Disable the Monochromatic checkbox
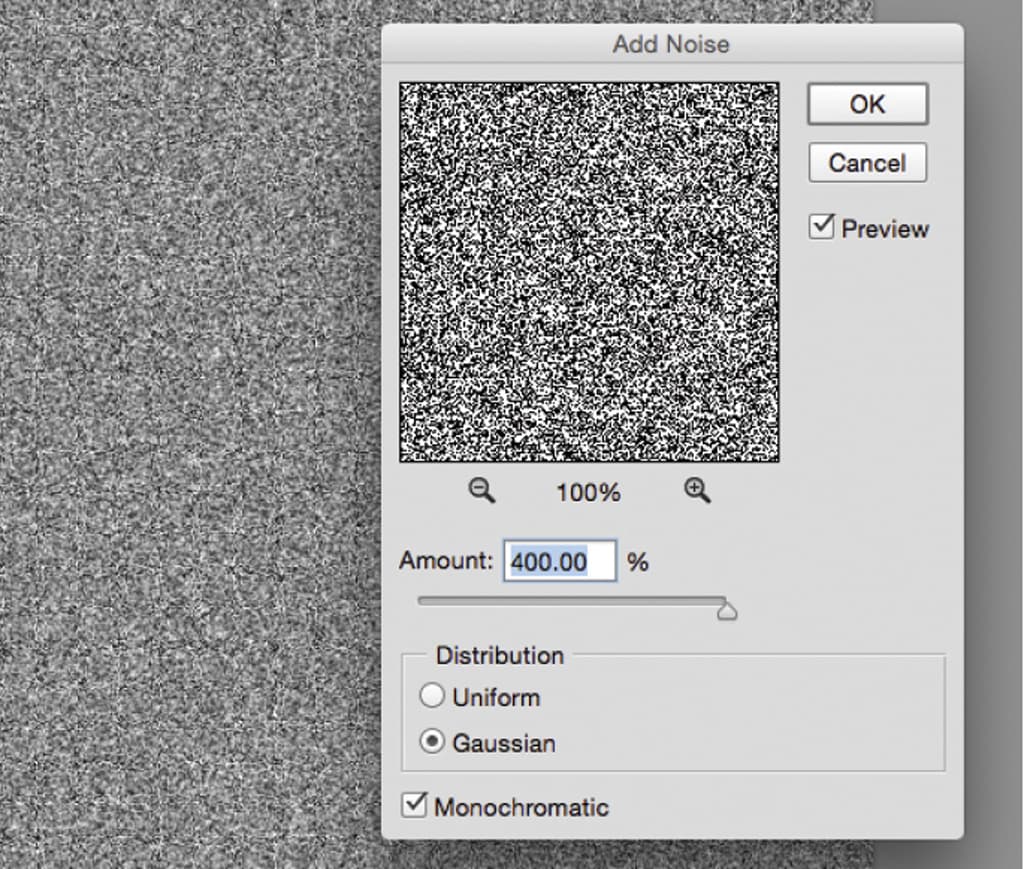1024x869 pixels. point(414,806)
